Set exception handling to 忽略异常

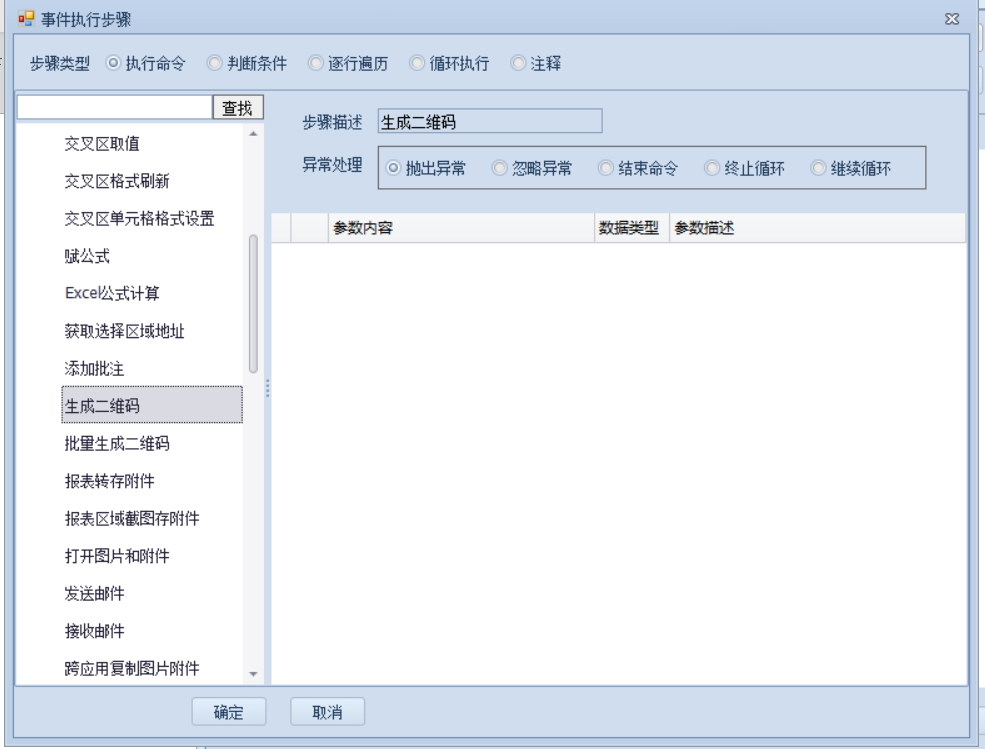500,169
